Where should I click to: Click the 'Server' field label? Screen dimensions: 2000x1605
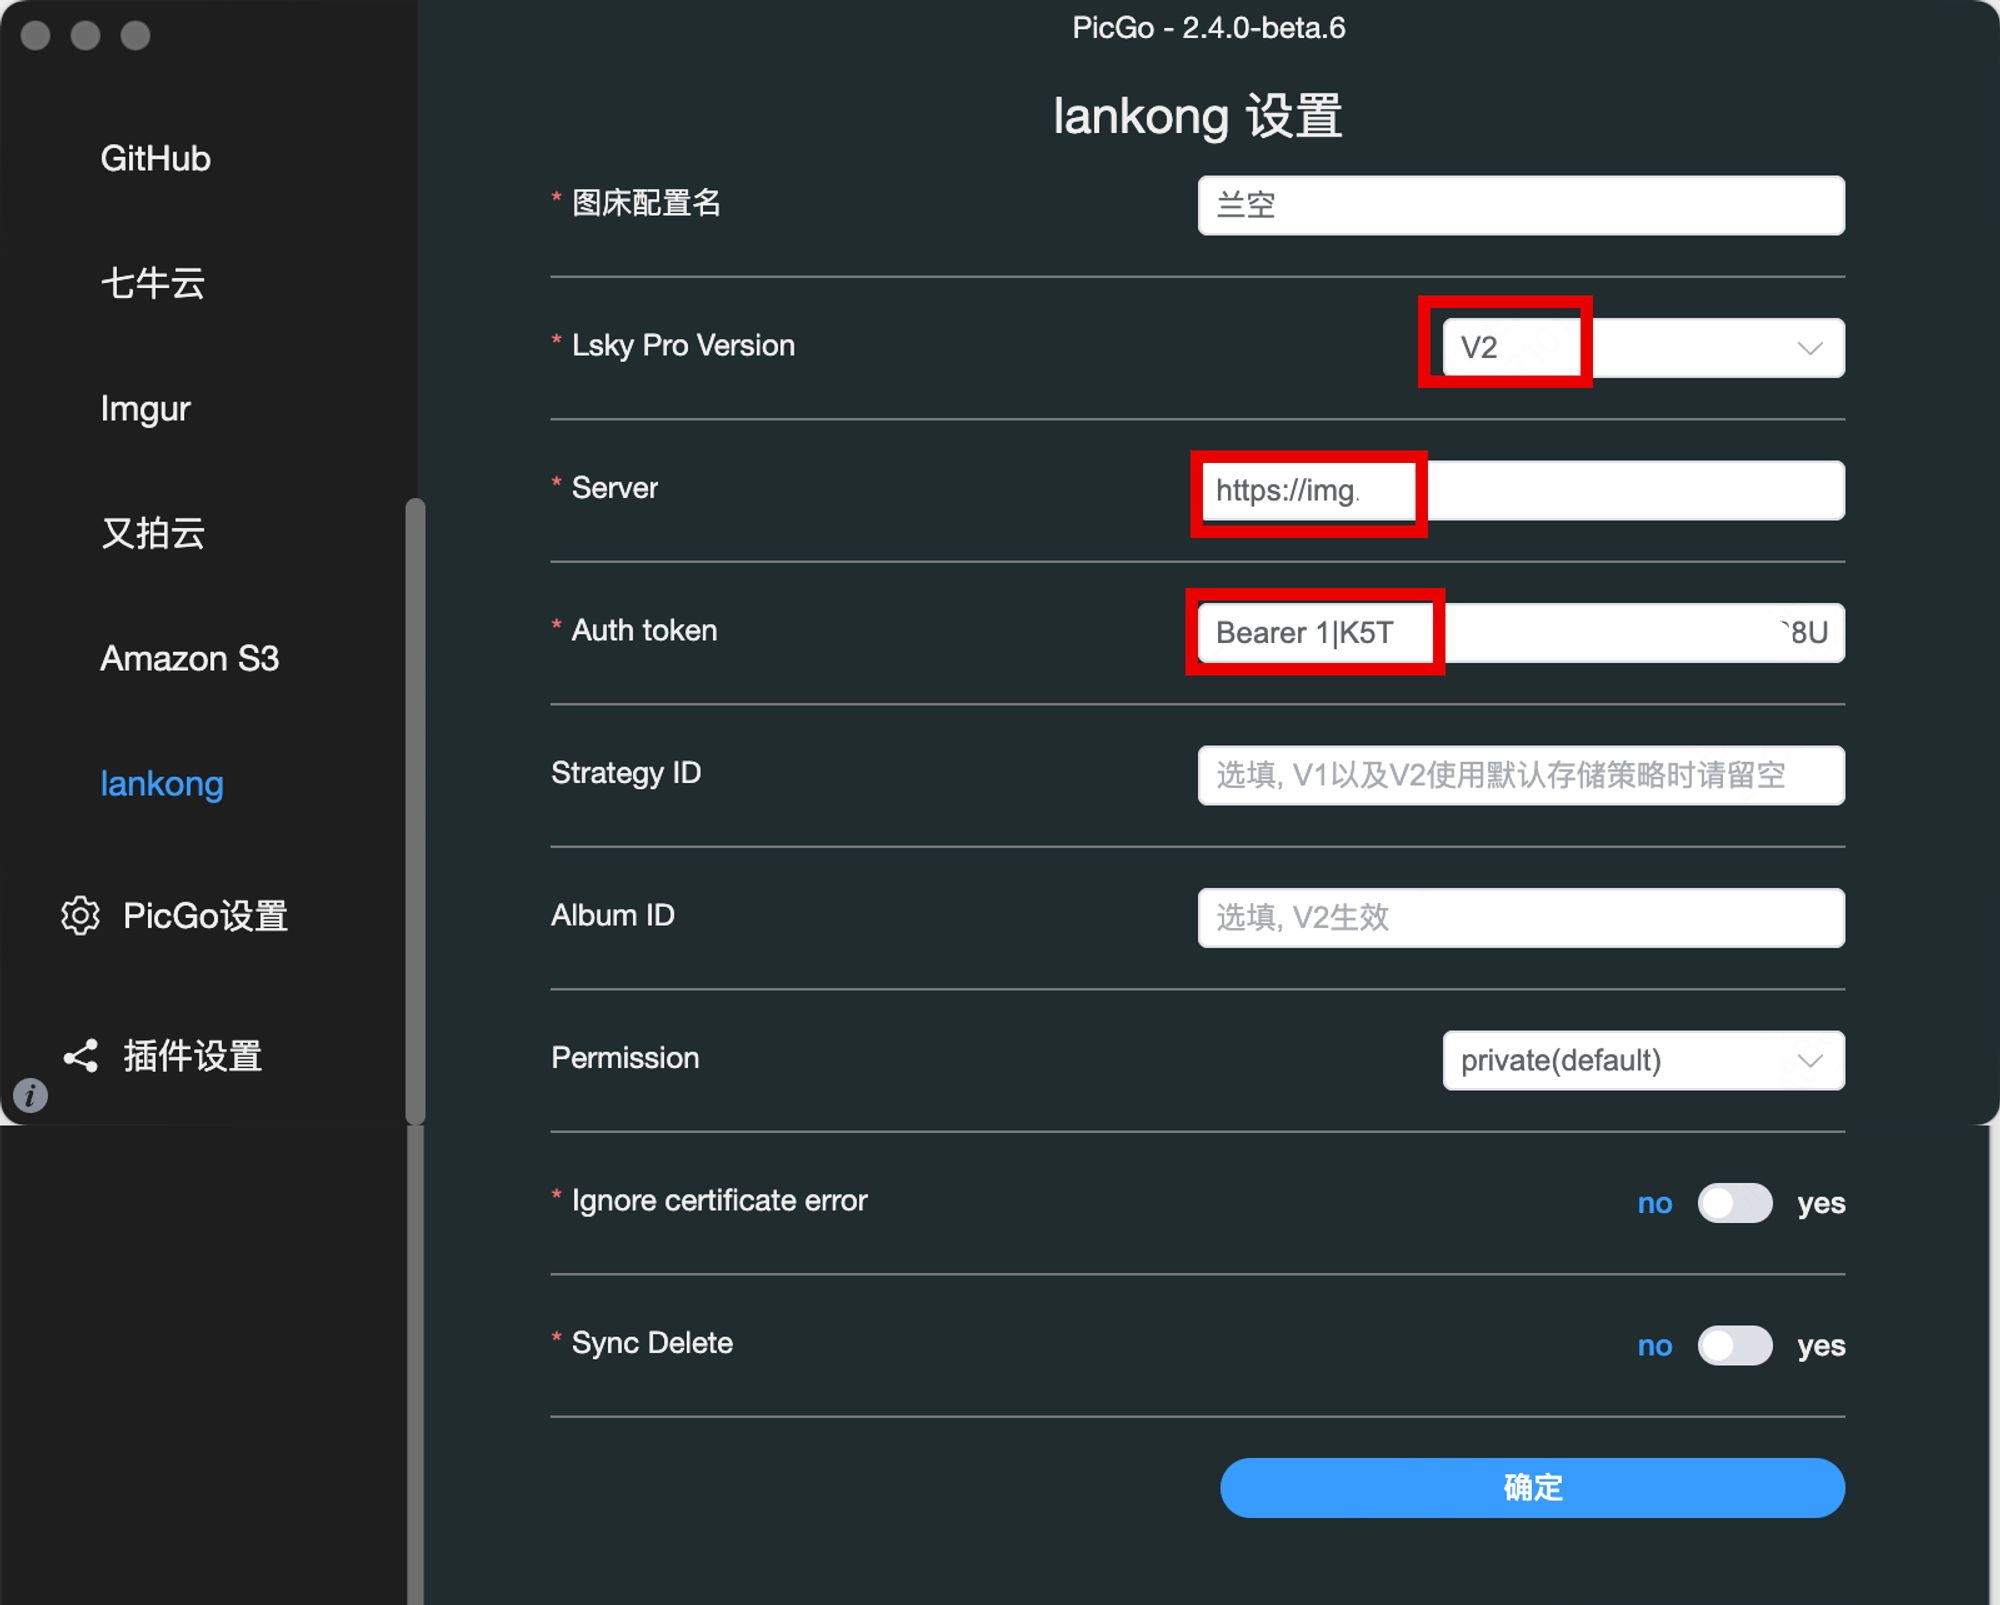tap(614, 488)
